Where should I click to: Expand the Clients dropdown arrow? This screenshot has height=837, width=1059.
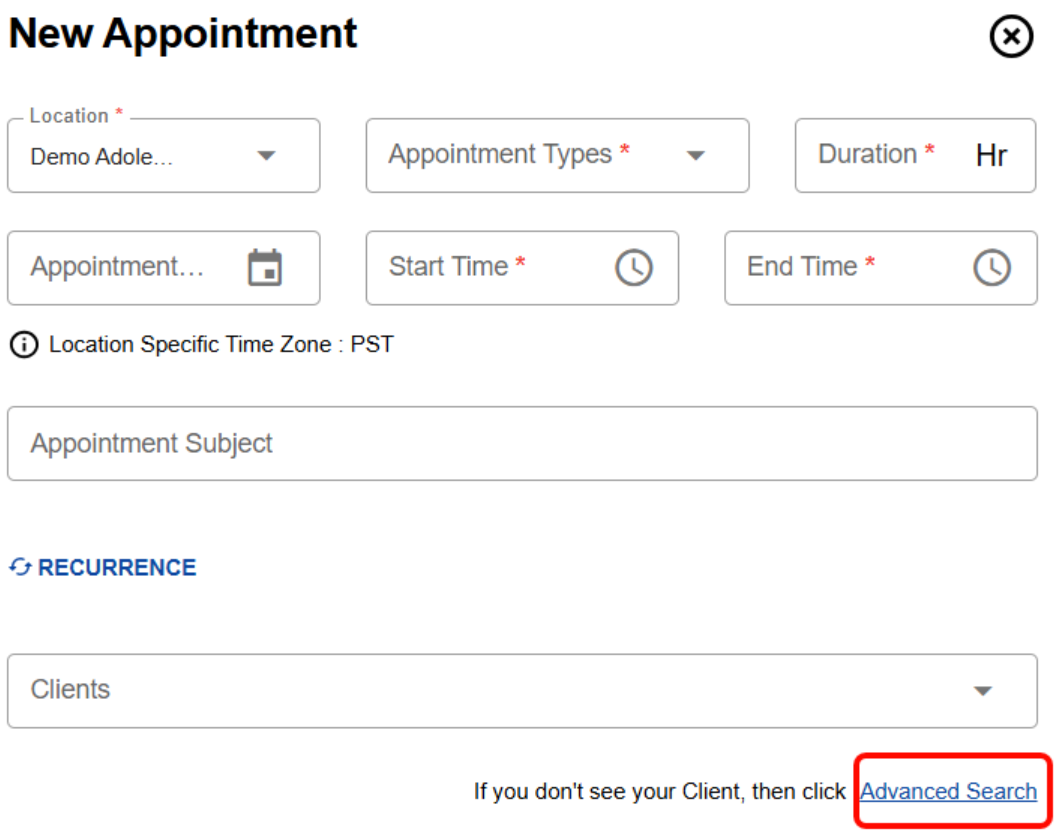[983, 691]
